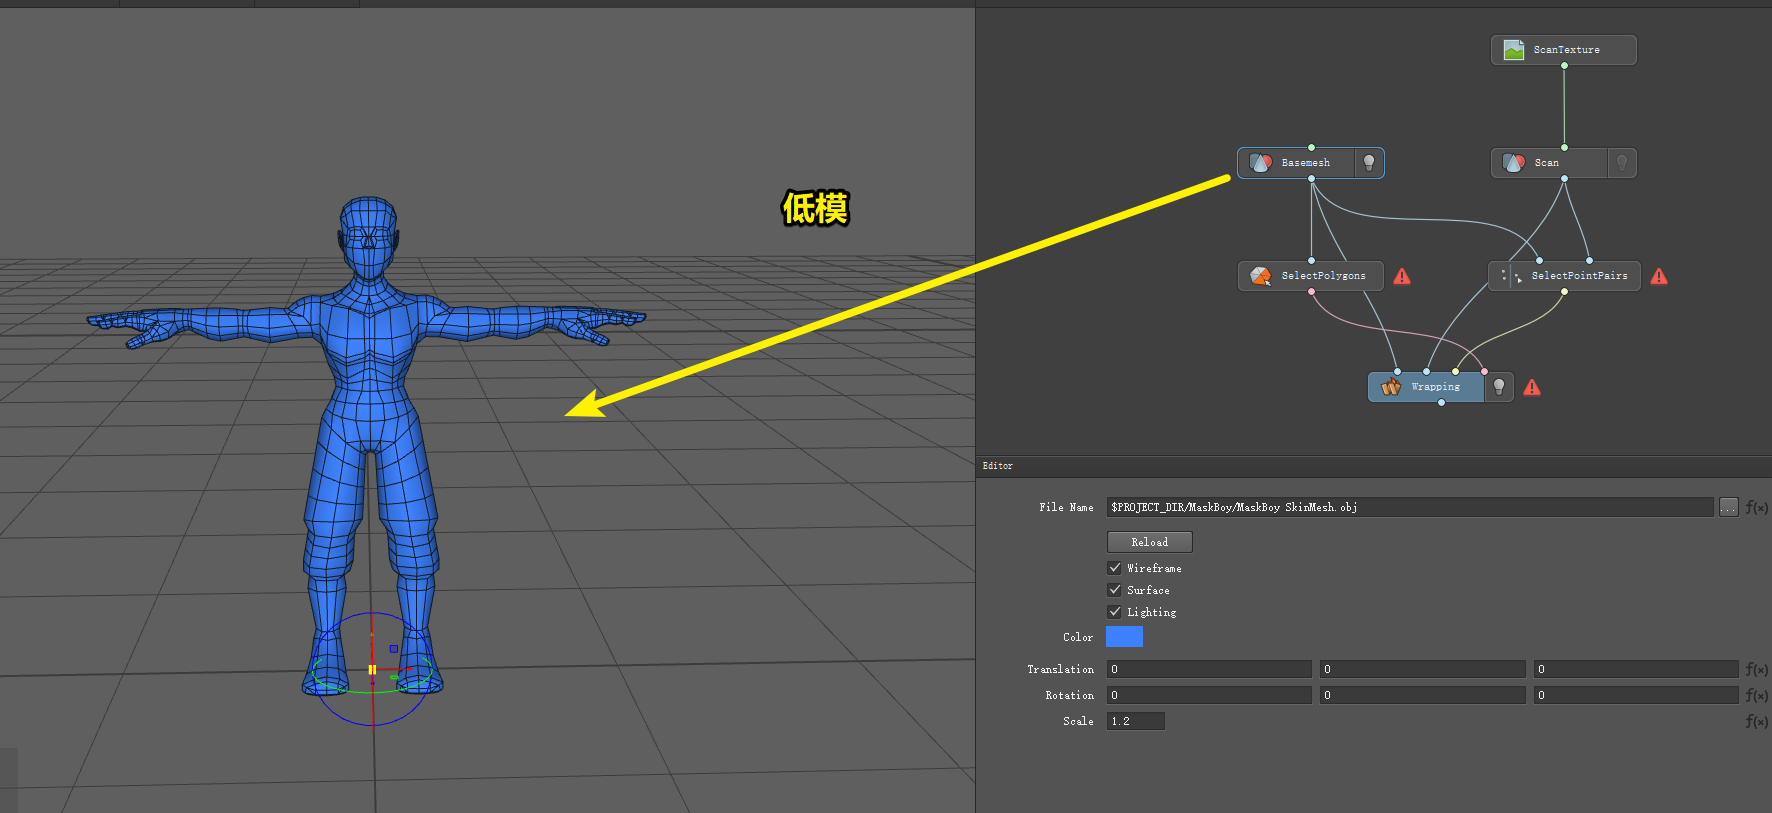
Task: Open the blue Color swatch picker
Action: click(x=1124, y=637)
